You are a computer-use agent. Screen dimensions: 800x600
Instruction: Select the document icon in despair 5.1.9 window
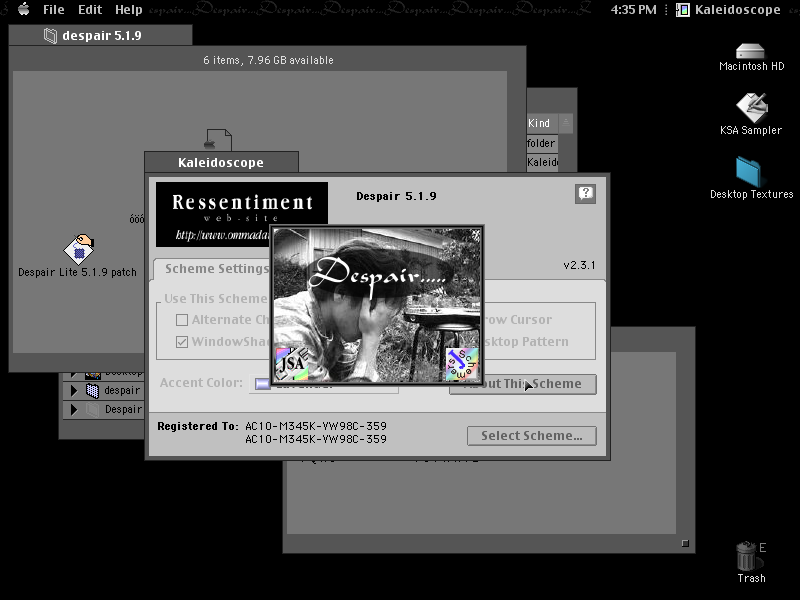[x=219, y=139]
